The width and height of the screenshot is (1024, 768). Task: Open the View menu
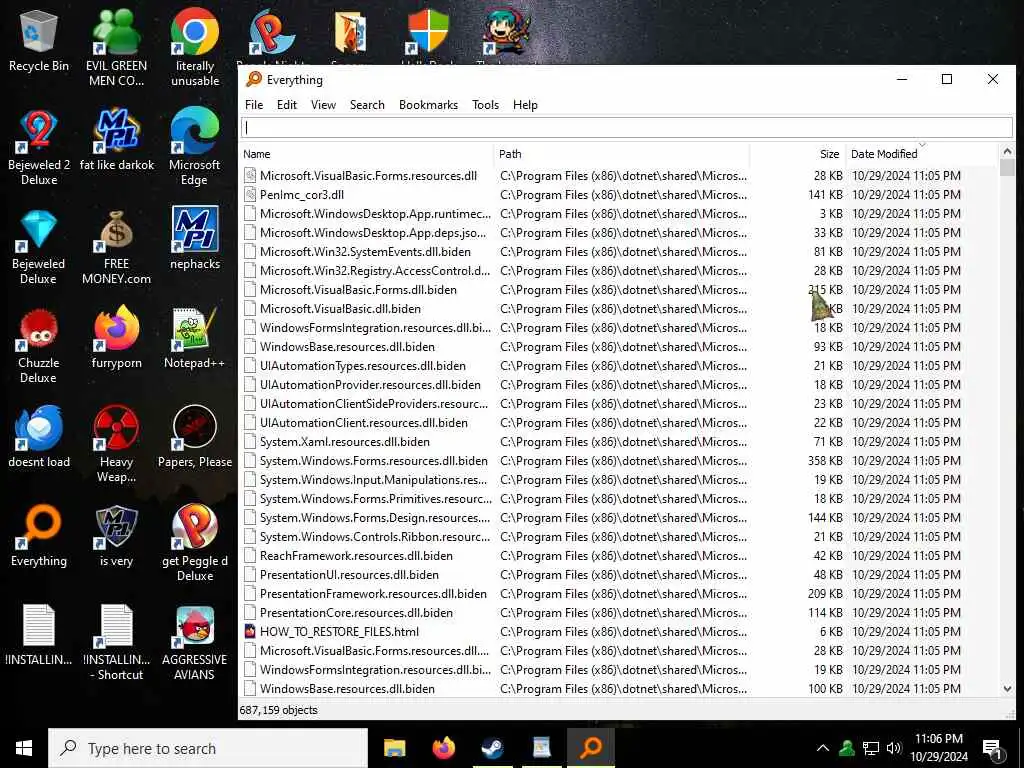[323, 104]
